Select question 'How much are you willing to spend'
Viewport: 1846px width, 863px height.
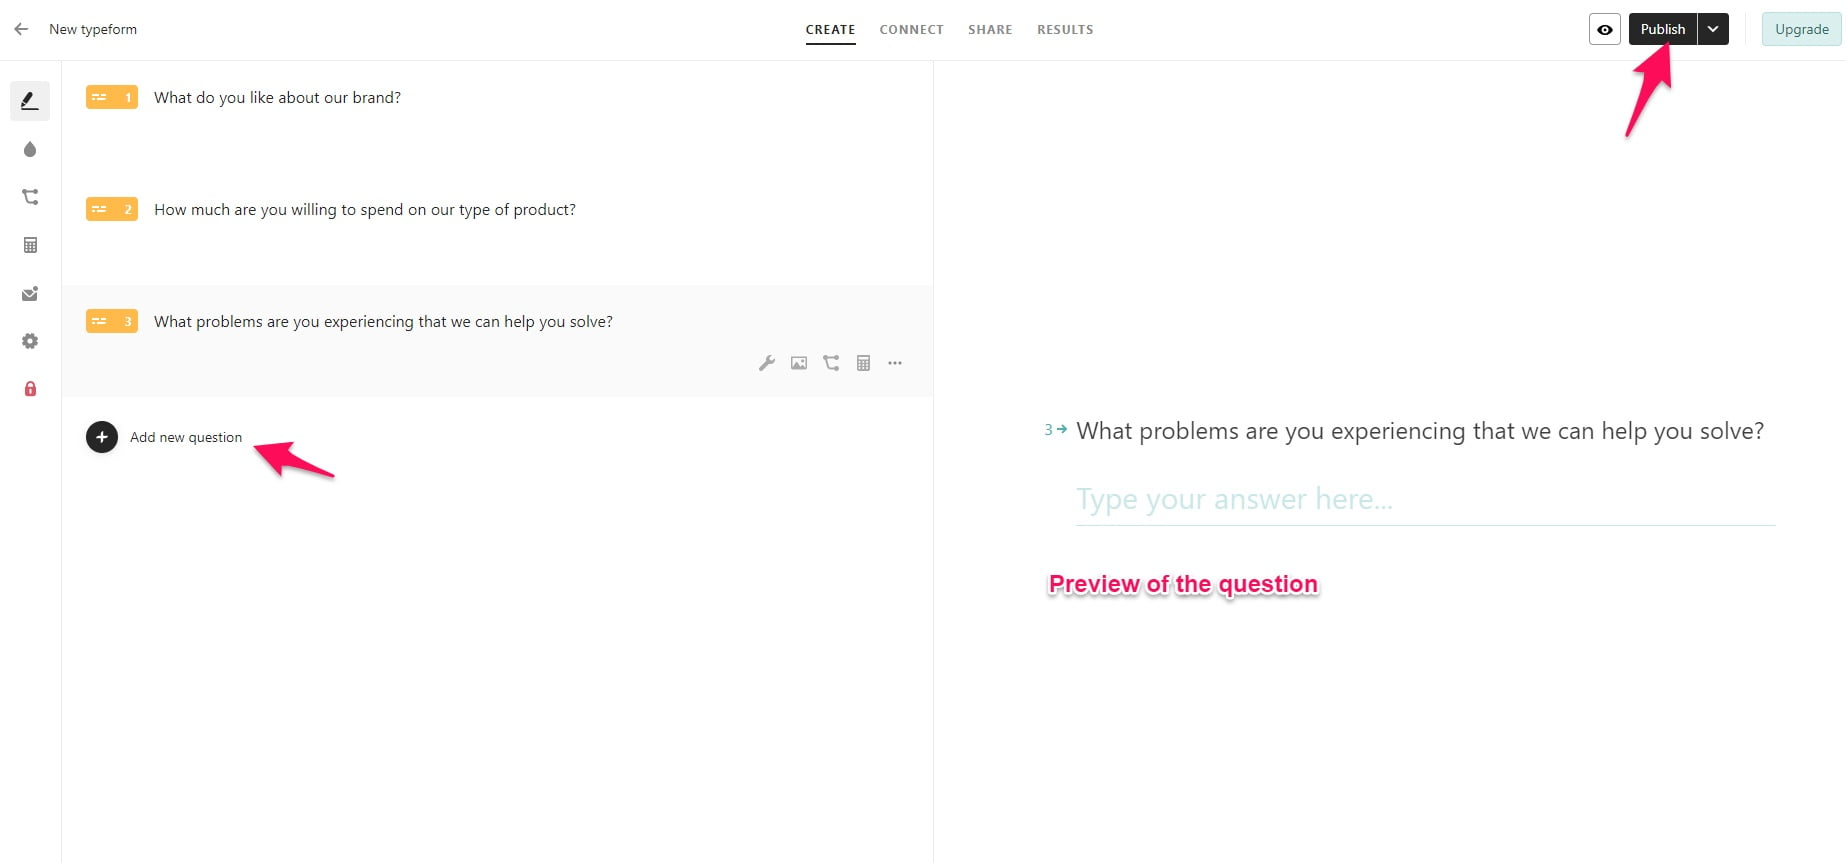364,209
